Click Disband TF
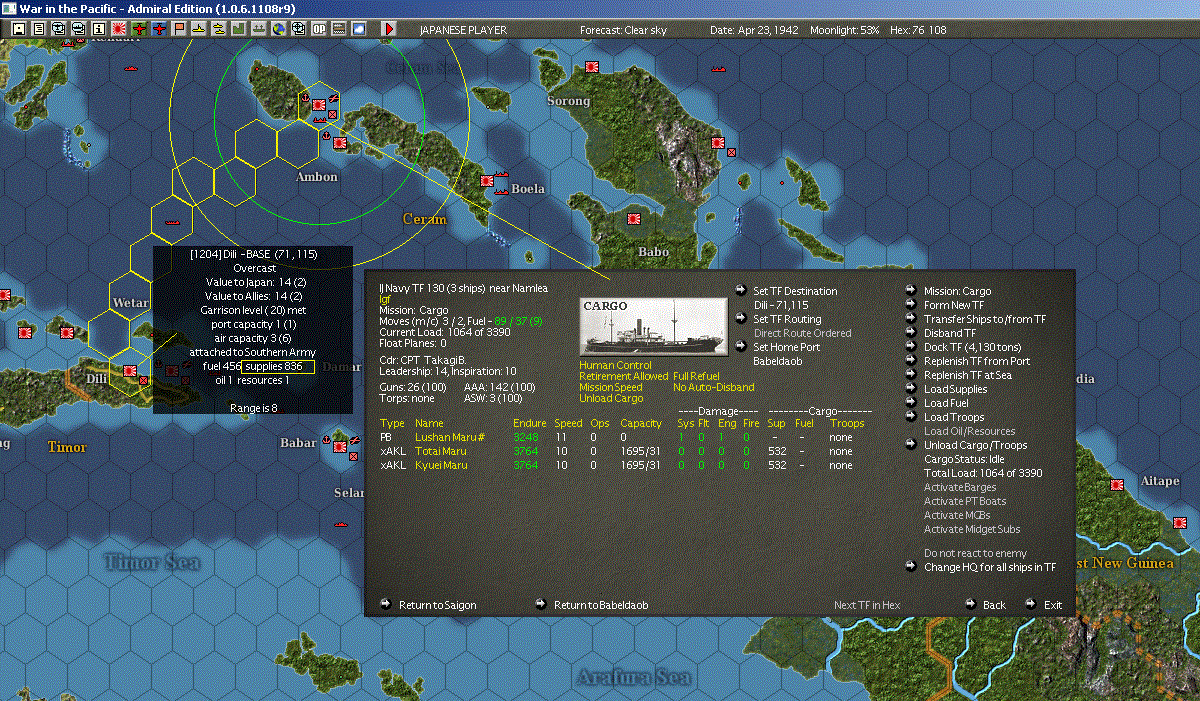The image size is (1200, 701). coord(950,333)
